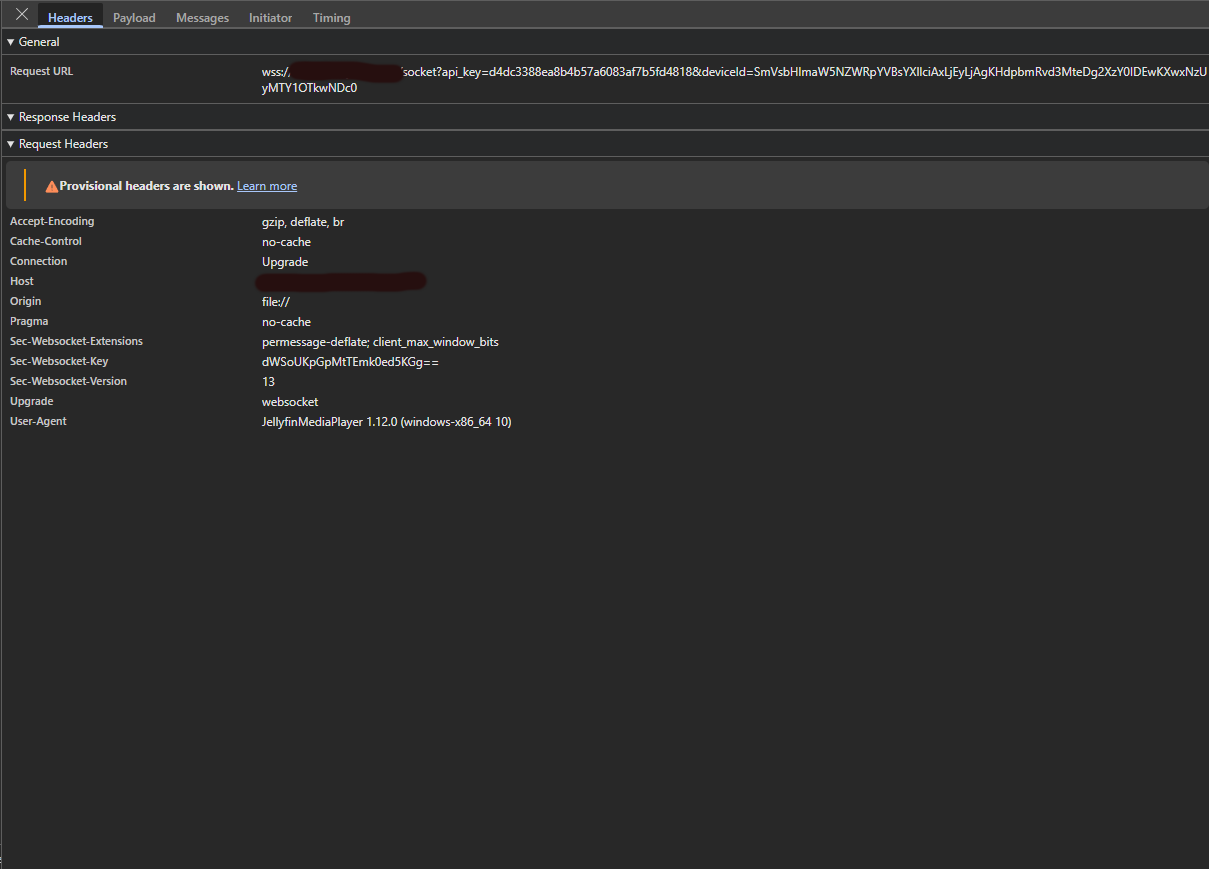Click the Sec-Websocket-Extensions value
This screenshot has height=869, width=1209.
pos(380,342)
